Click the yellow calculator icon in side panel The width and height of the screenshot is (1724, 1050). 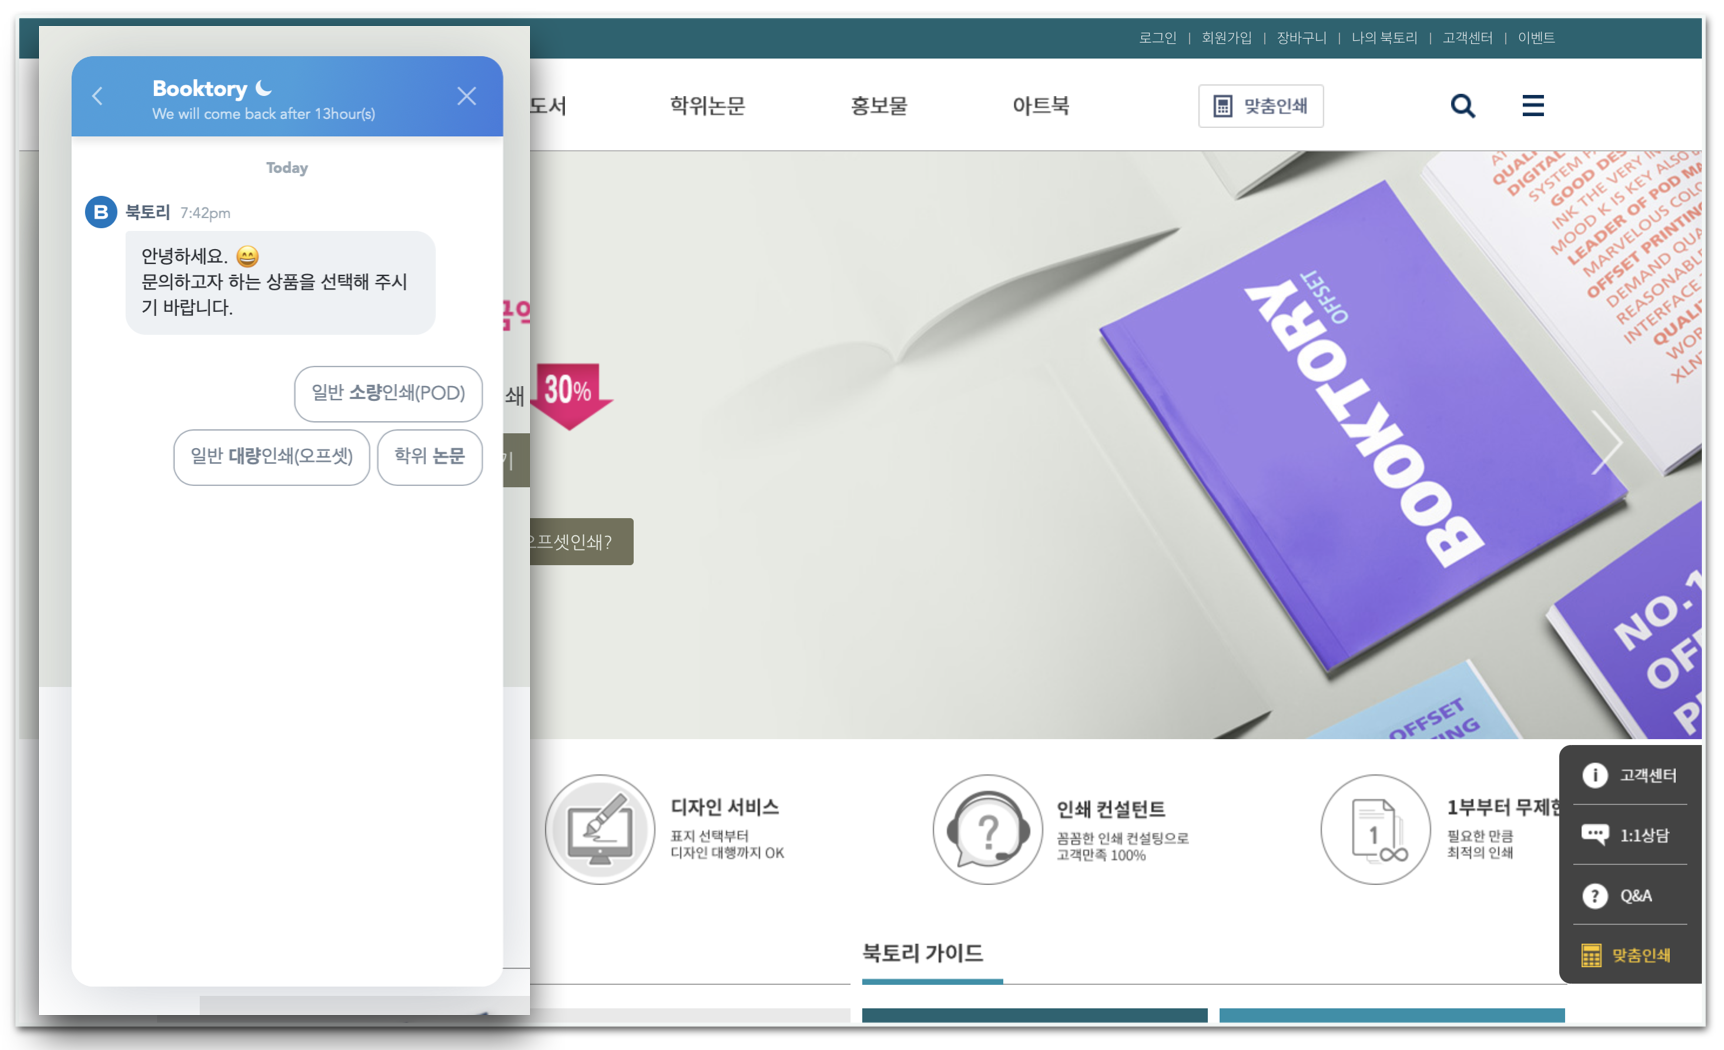click(1591, 955)
